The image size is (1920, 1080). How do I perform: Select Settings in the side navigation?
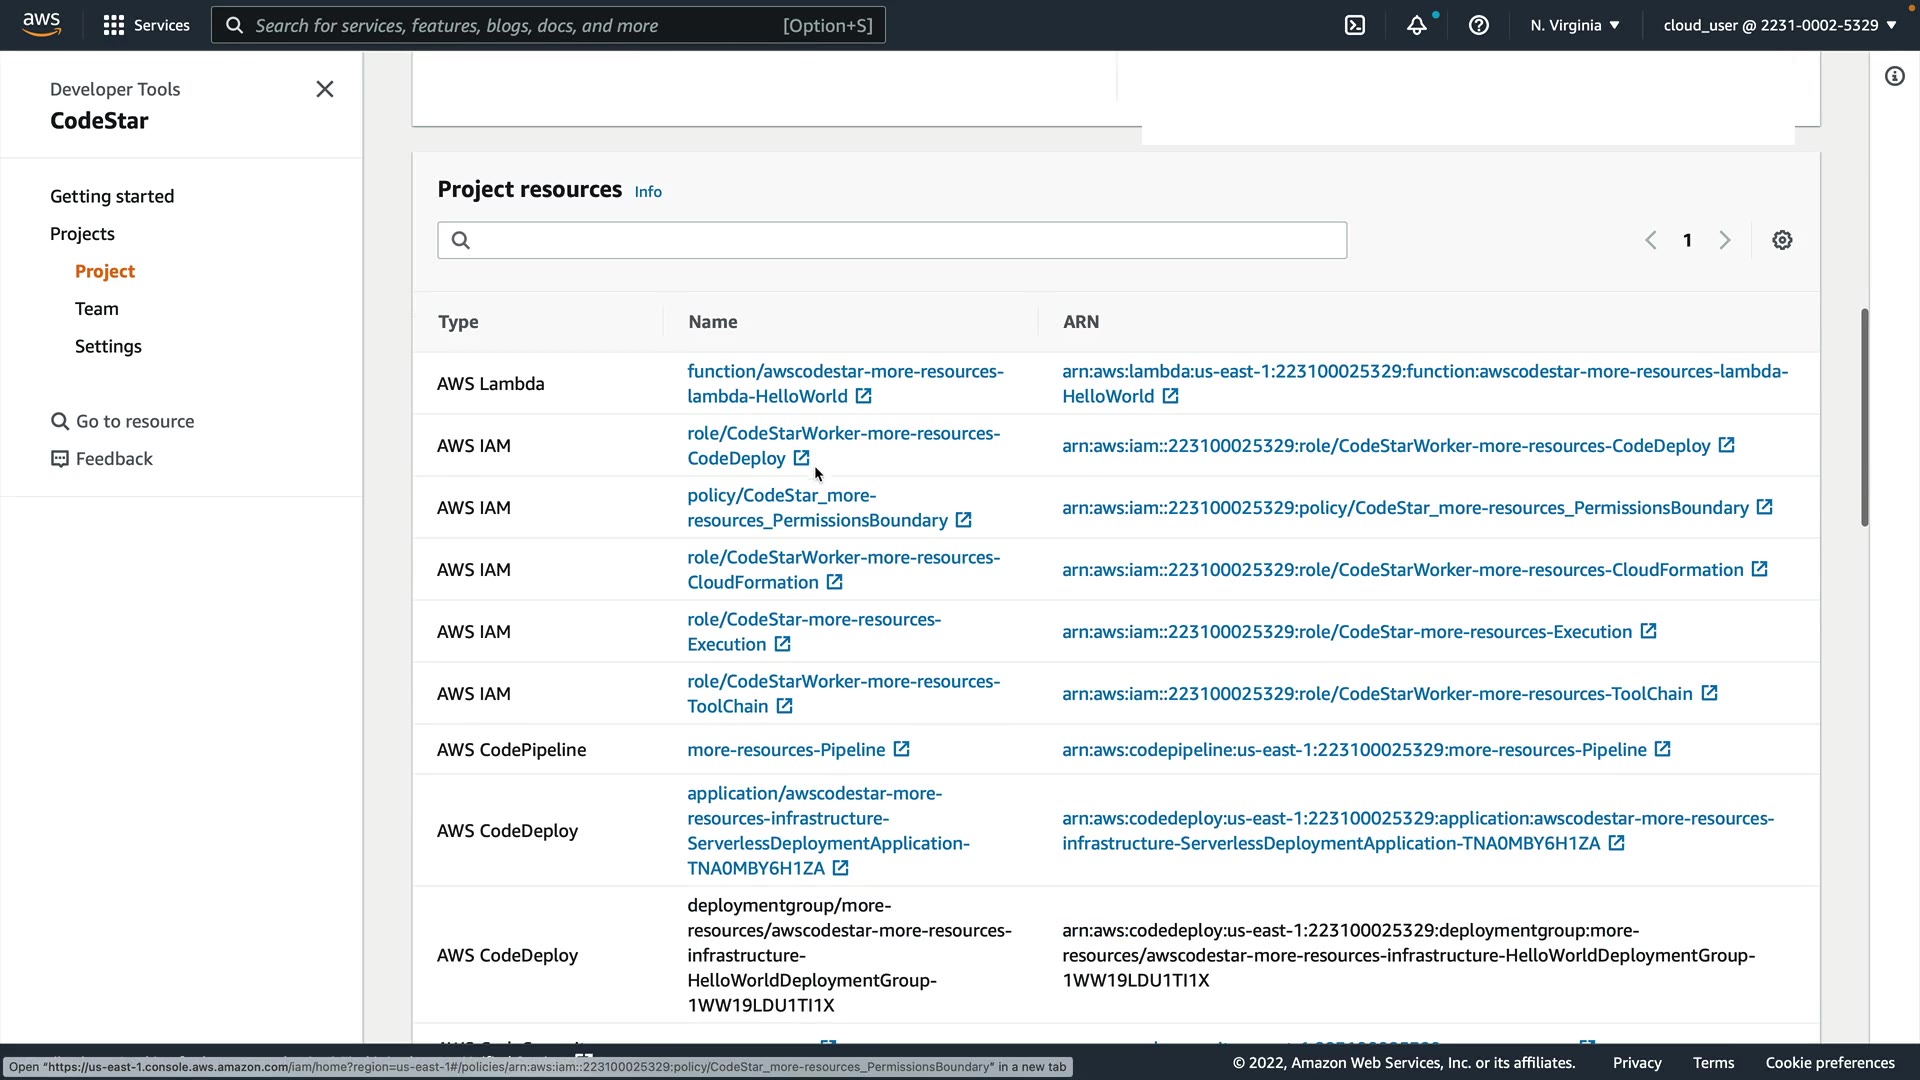[x=108, y=346]
